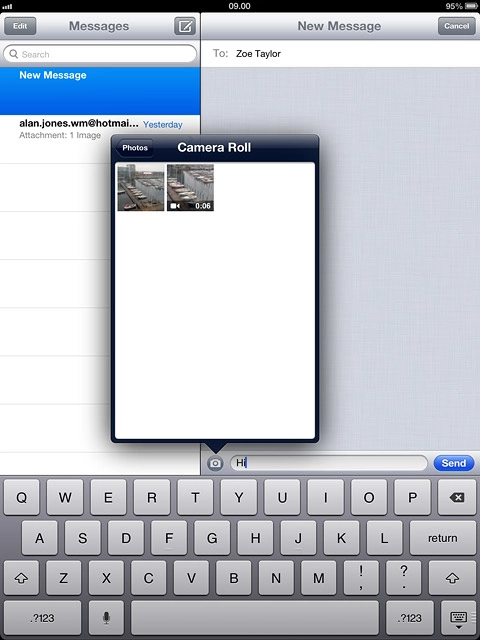This screenshot has width=480, height=640.
Task: Tap the T key
Action: click(x=195, y=497)
